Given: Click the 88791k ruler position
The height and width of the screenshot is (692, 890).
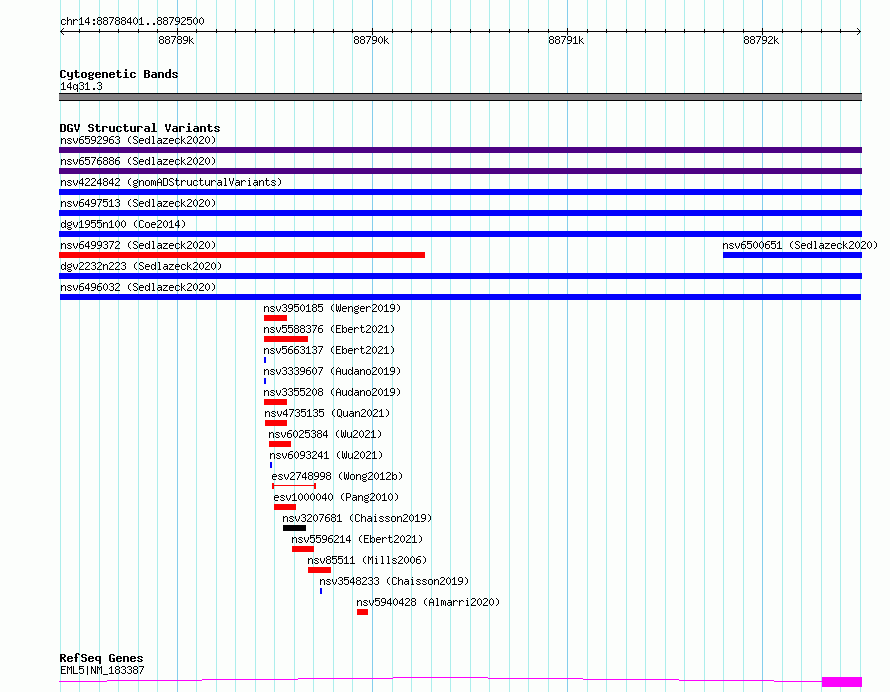Looking at the screenshot, I should coord(566,40).
